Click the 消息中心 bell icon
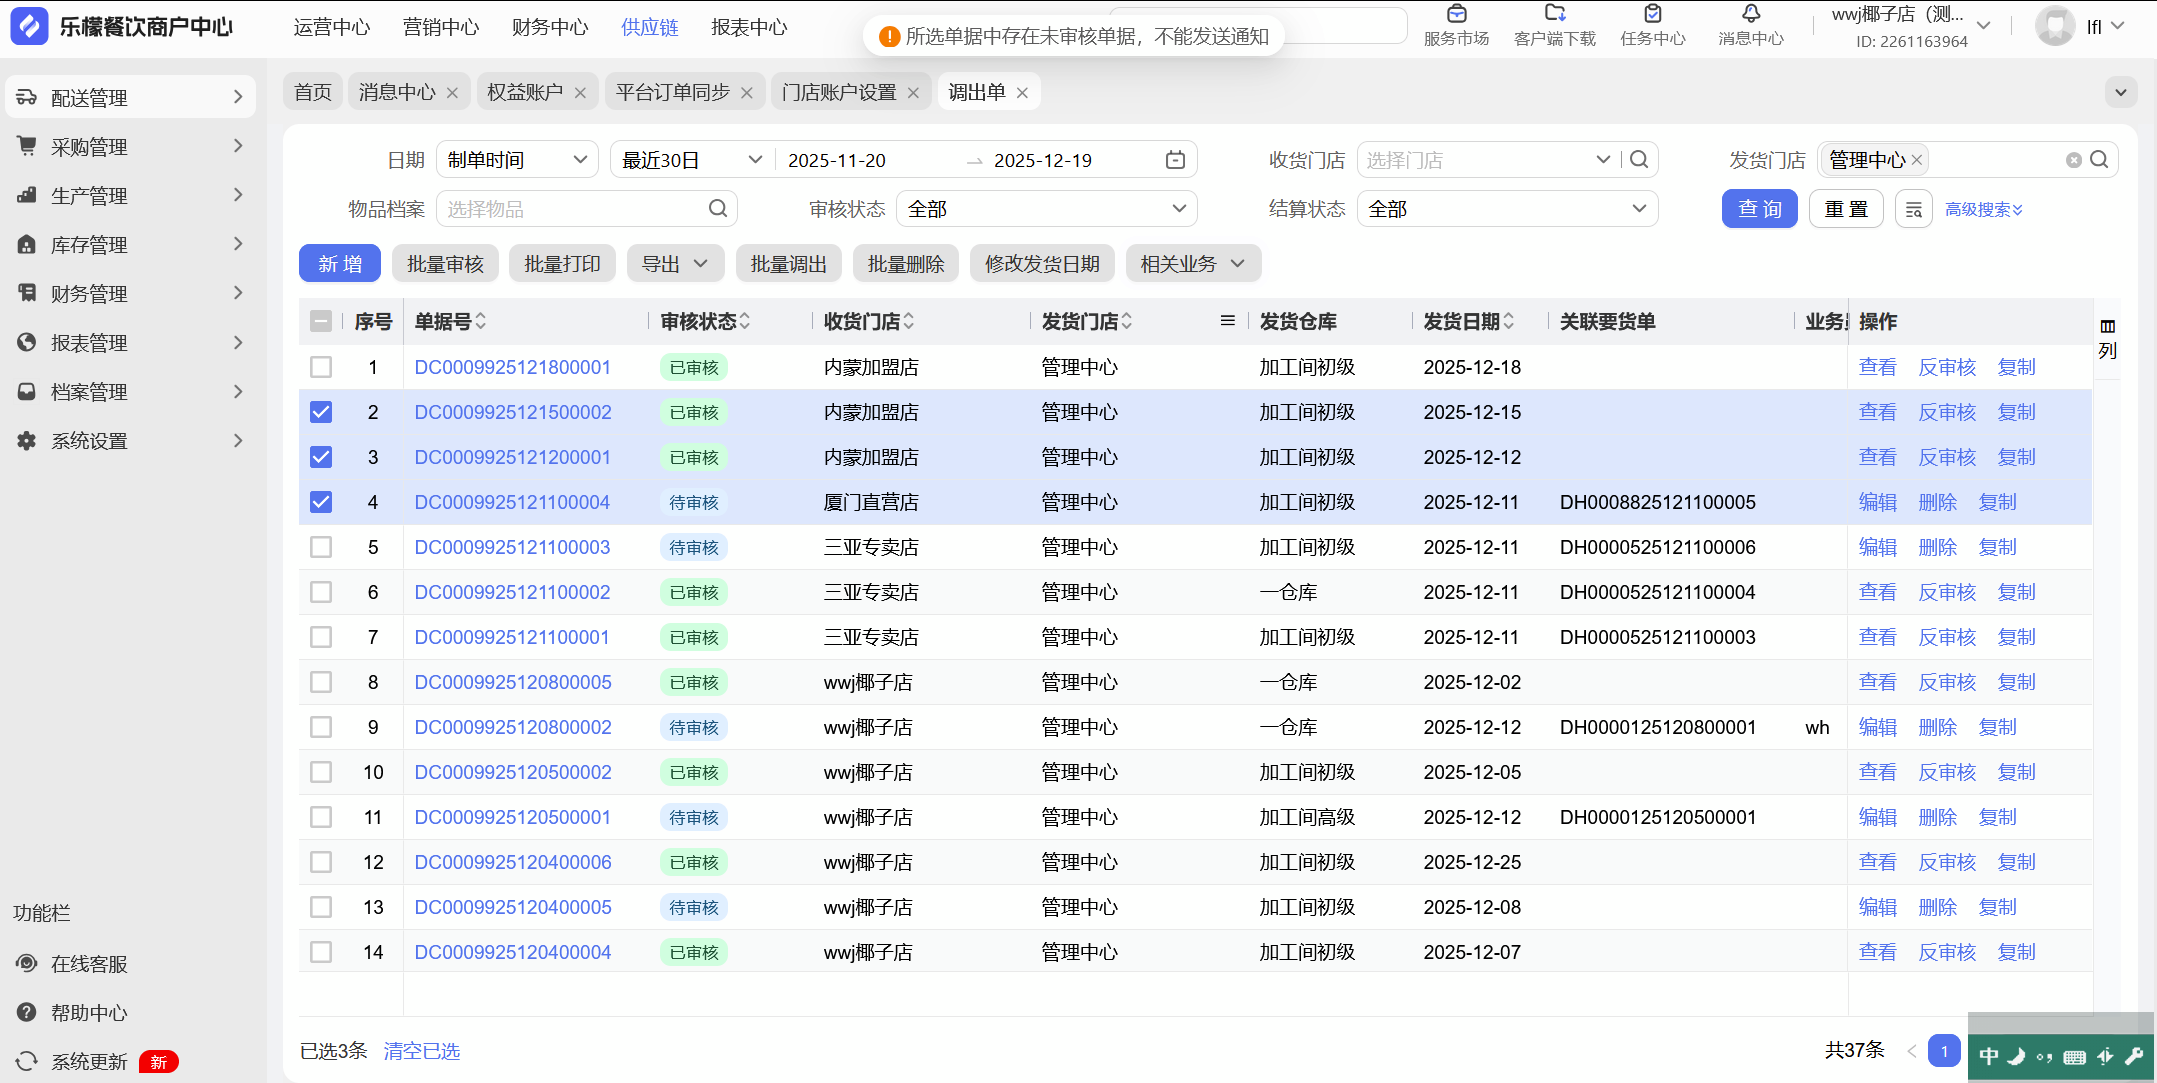 (x=1750, y=14)
